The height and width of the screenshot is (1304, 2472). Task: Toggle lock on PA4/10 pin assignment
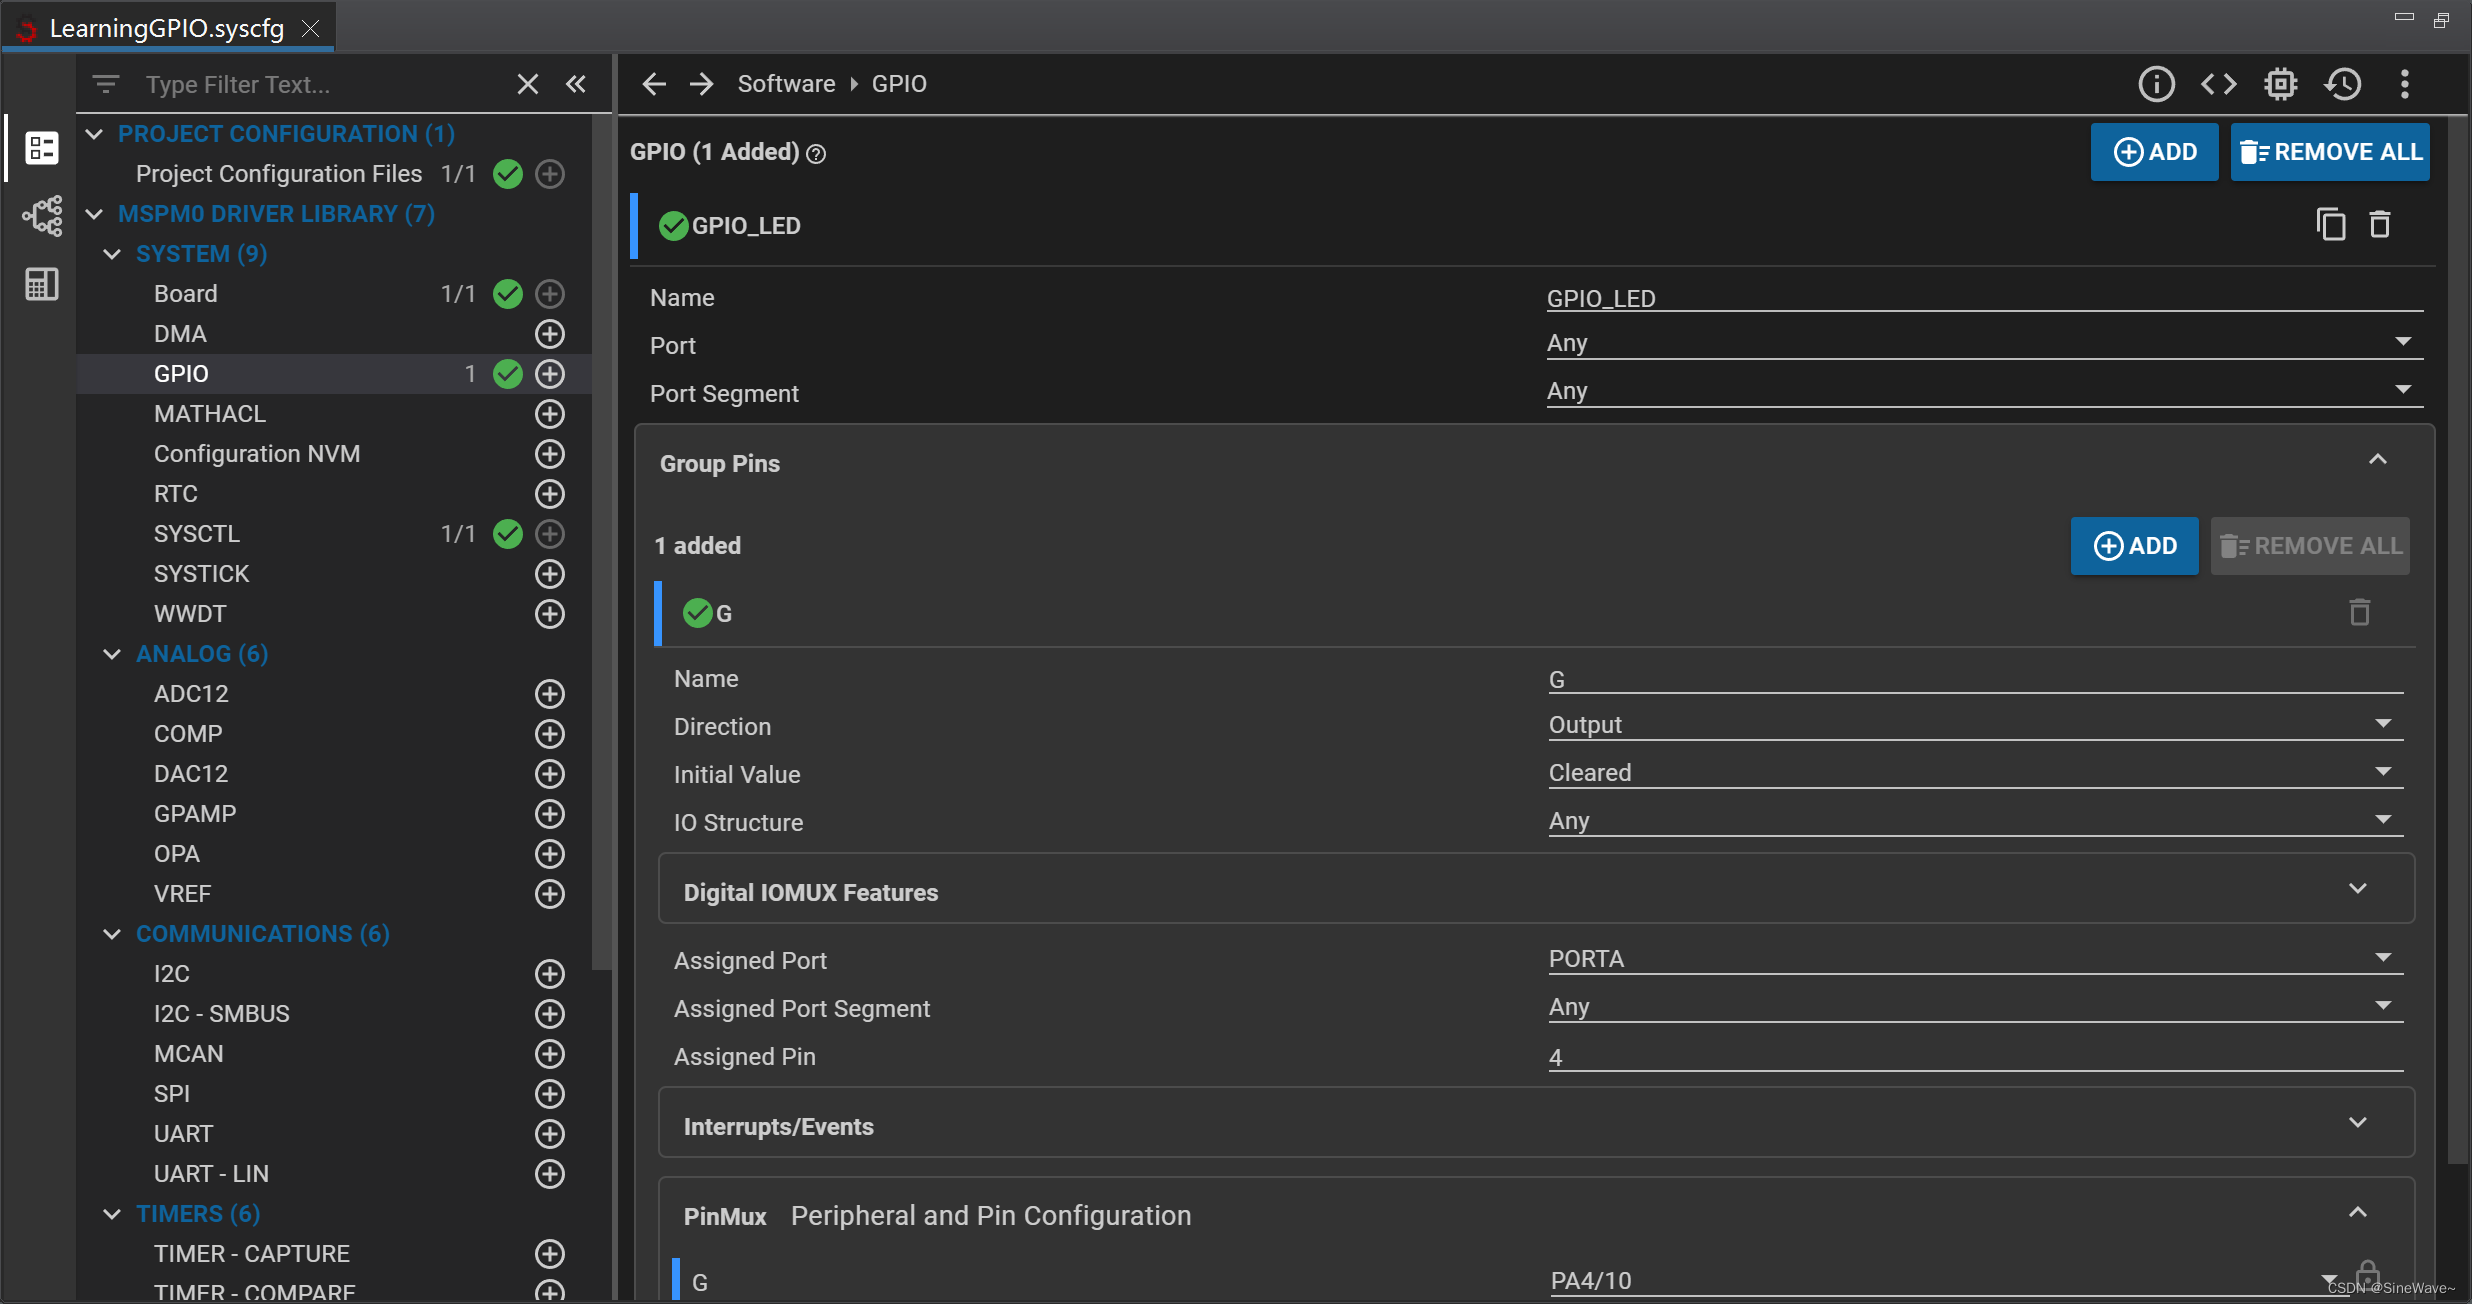click(2367, 1274)
